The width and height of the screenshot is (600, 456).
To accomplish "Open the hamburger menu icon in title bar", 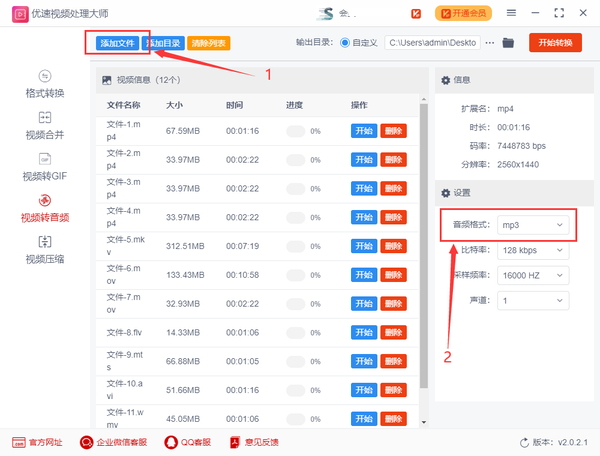I will 511,13.
